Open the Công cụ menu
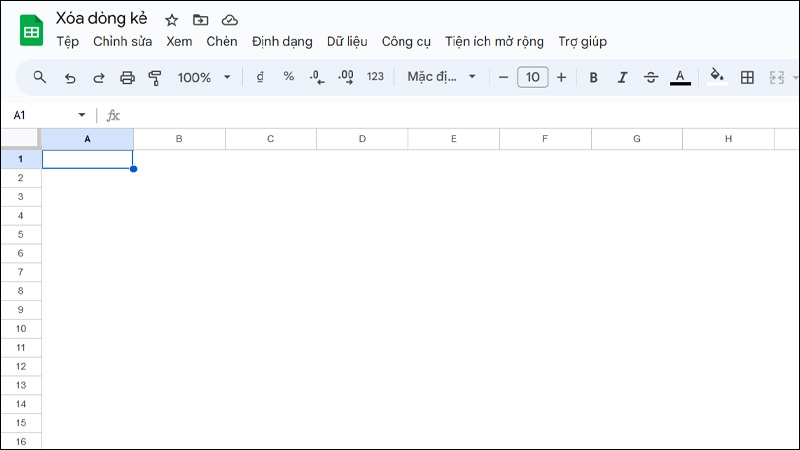The height and width of the screenshot is (450, 800). [x=406, y=42]
